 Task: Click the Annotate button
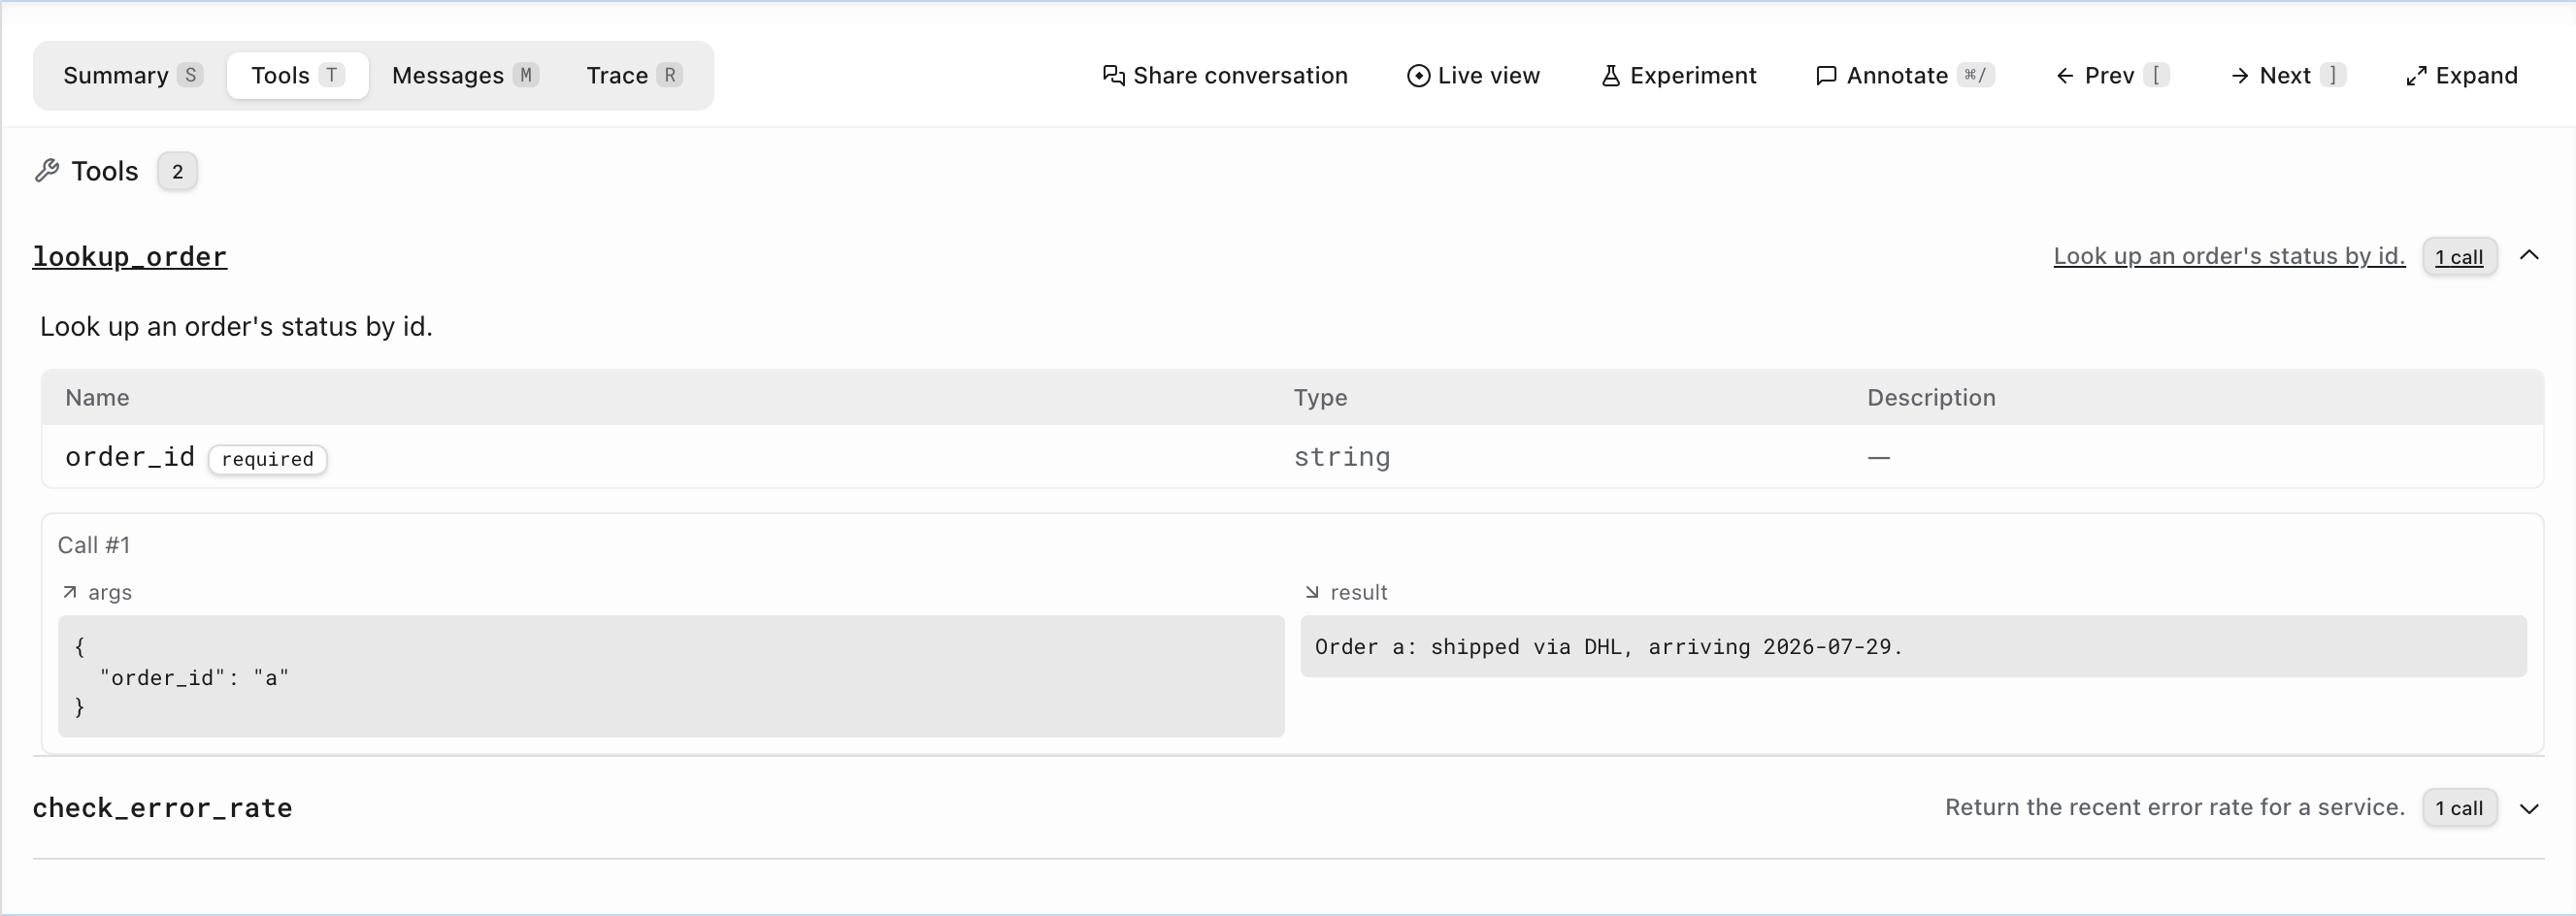pos(1905,76)
